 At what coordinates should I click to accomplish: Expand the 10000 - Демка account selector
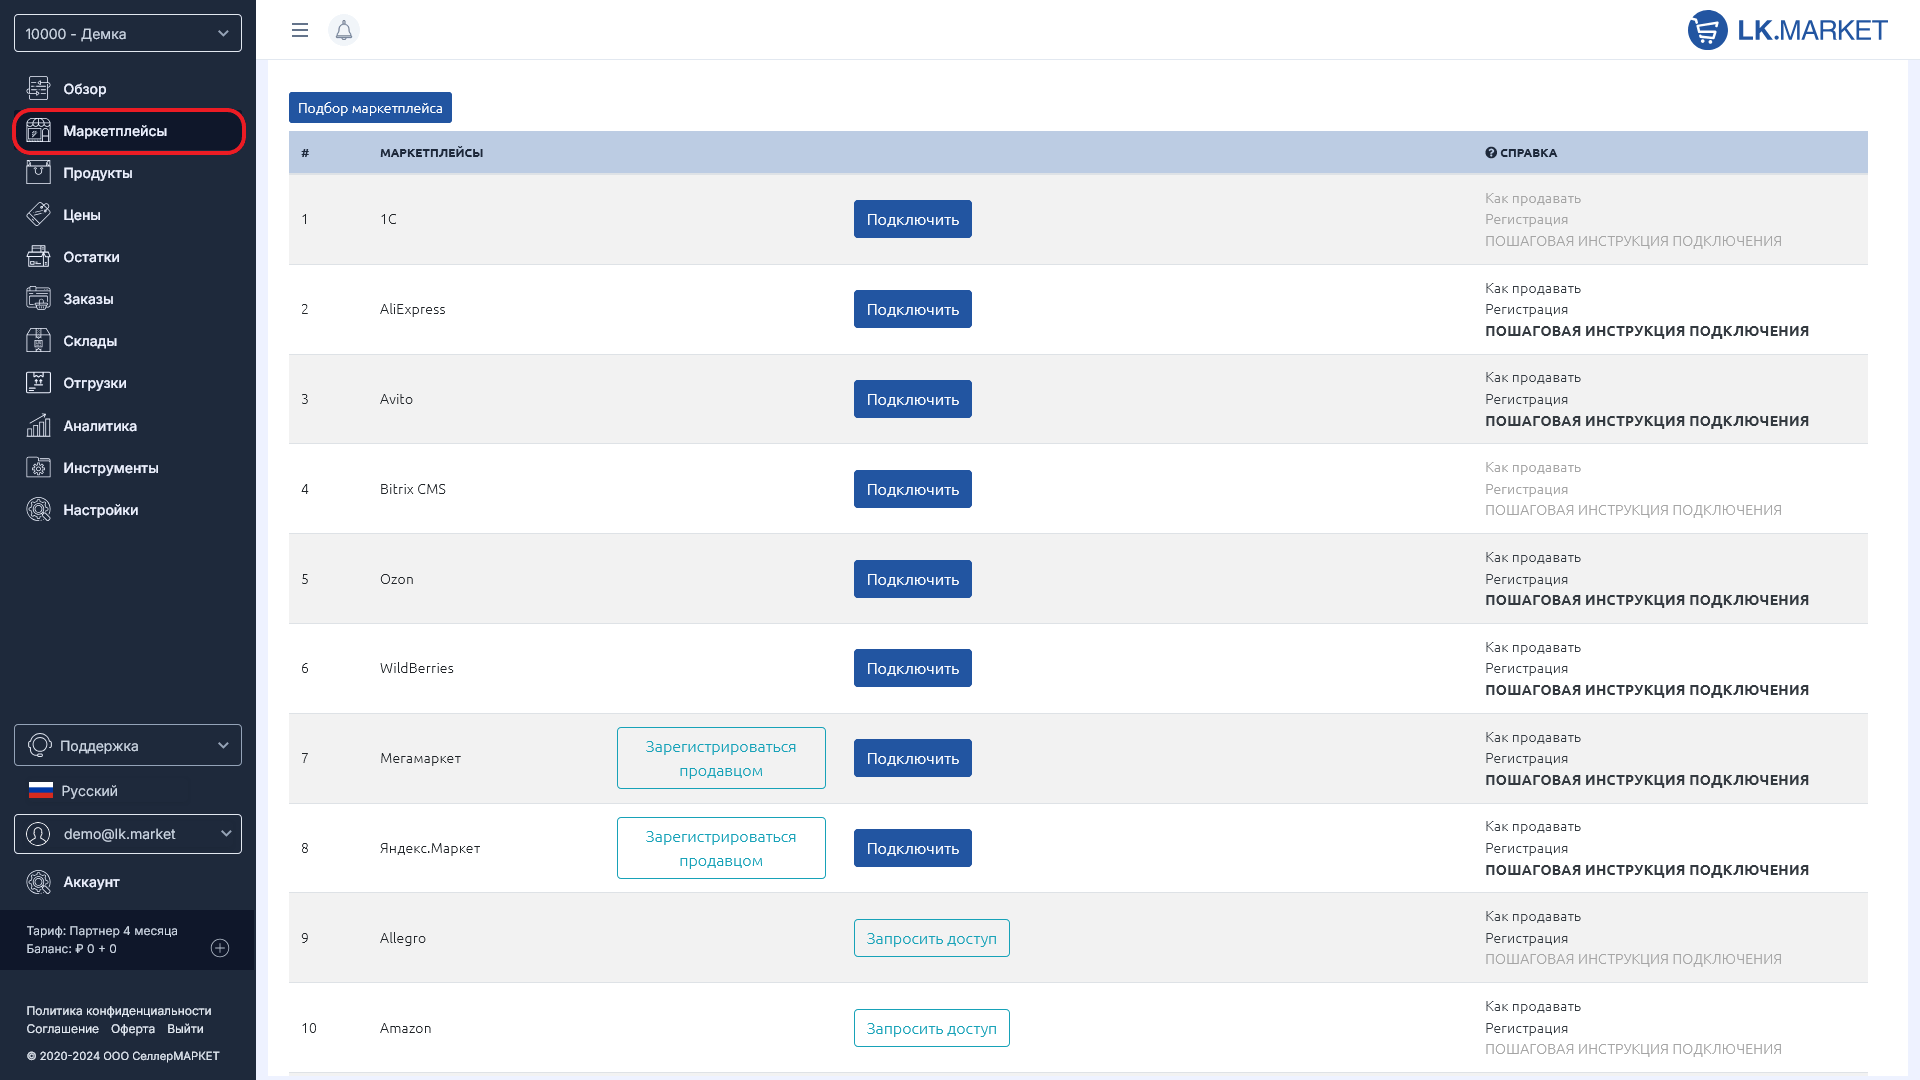point(128,33)
